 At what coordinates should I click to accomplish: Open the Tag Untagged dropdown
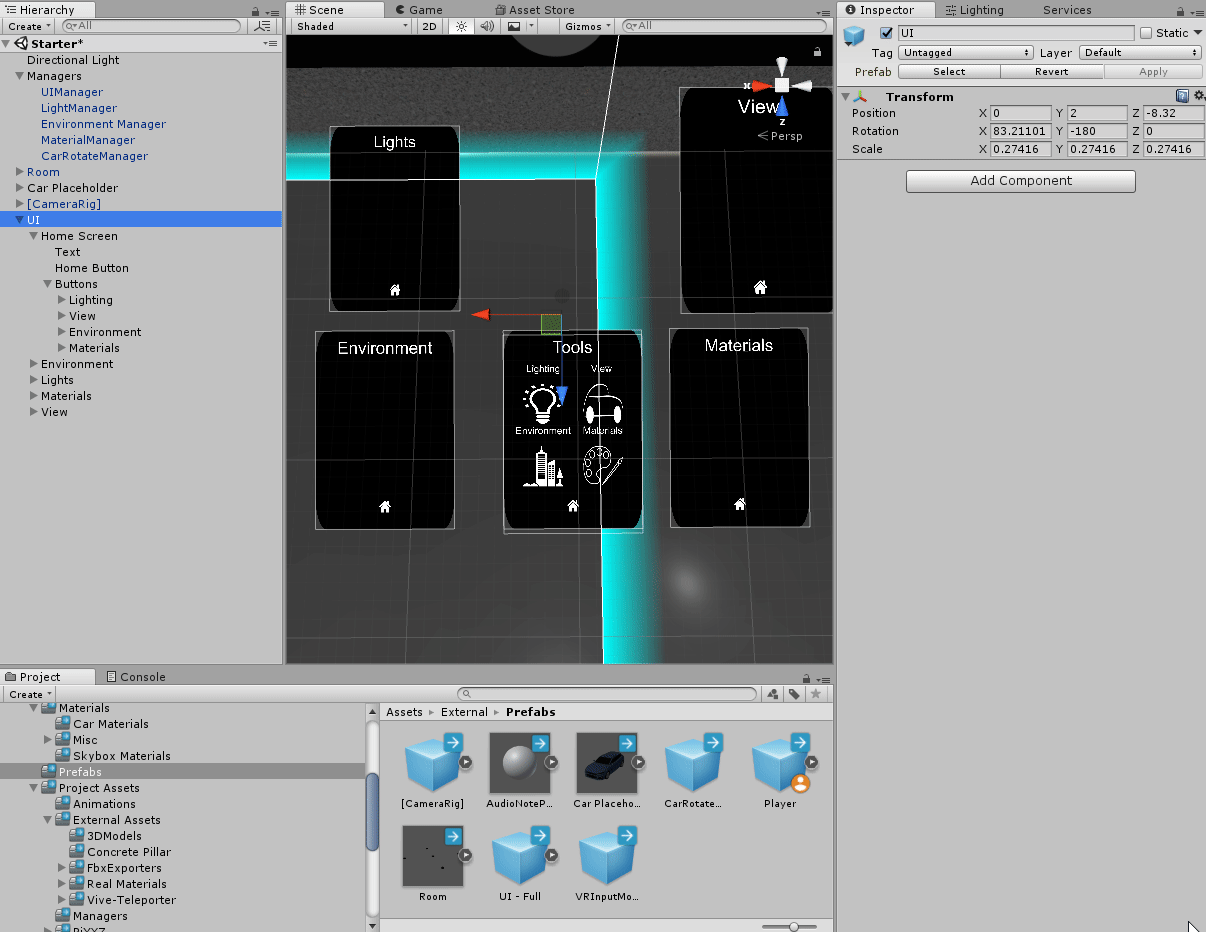pos(965,52)
